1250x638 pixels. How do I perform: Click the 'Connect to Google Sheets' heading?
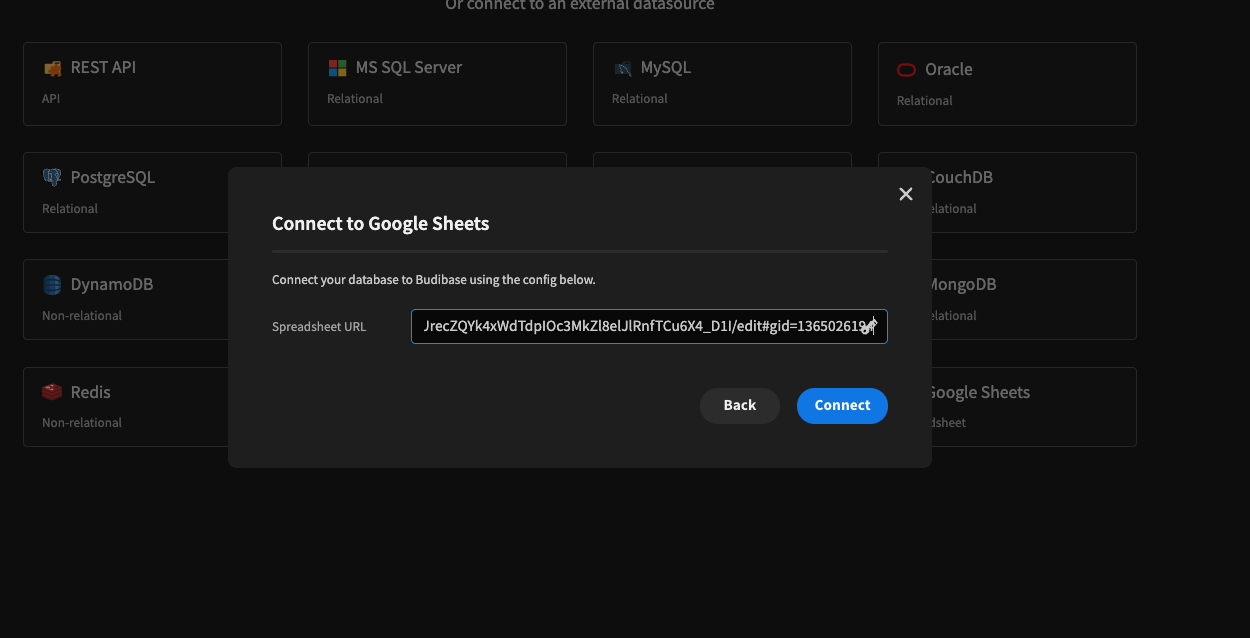(x=381, y=223)
